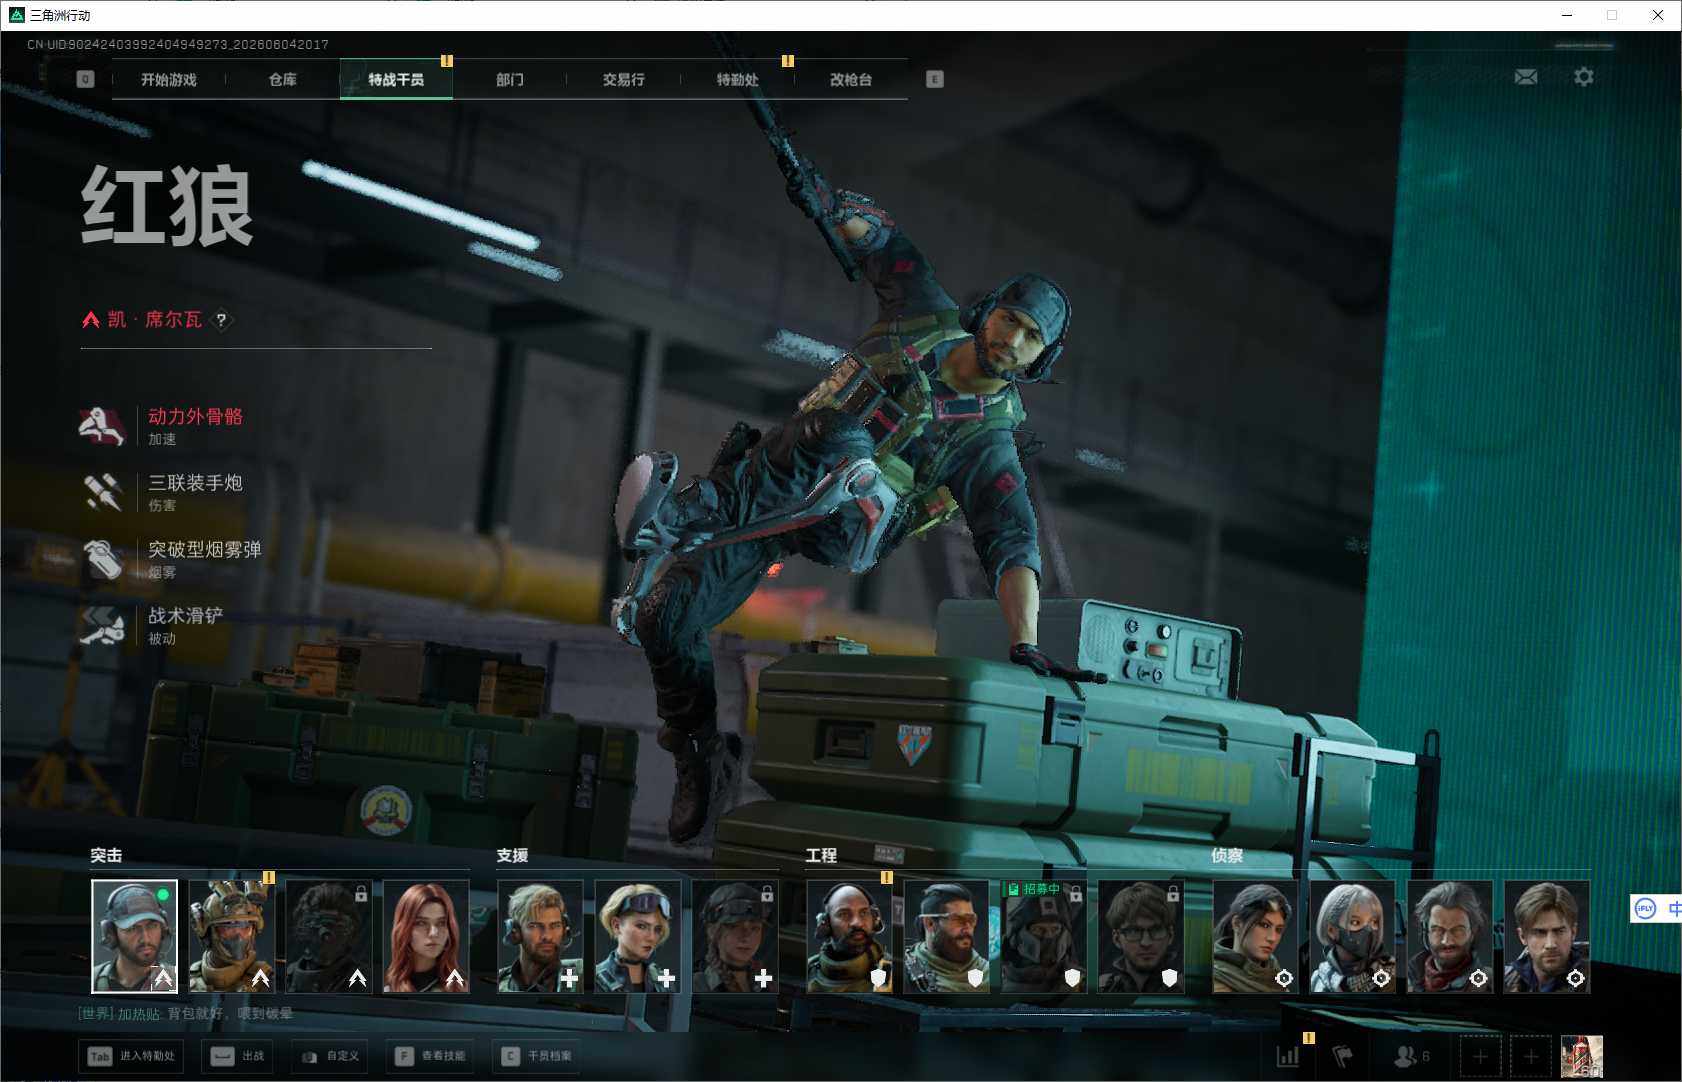This screenshot has height=1082, width=1682.
Task: Click the 查看技能 button
Action: [431, 1056]
